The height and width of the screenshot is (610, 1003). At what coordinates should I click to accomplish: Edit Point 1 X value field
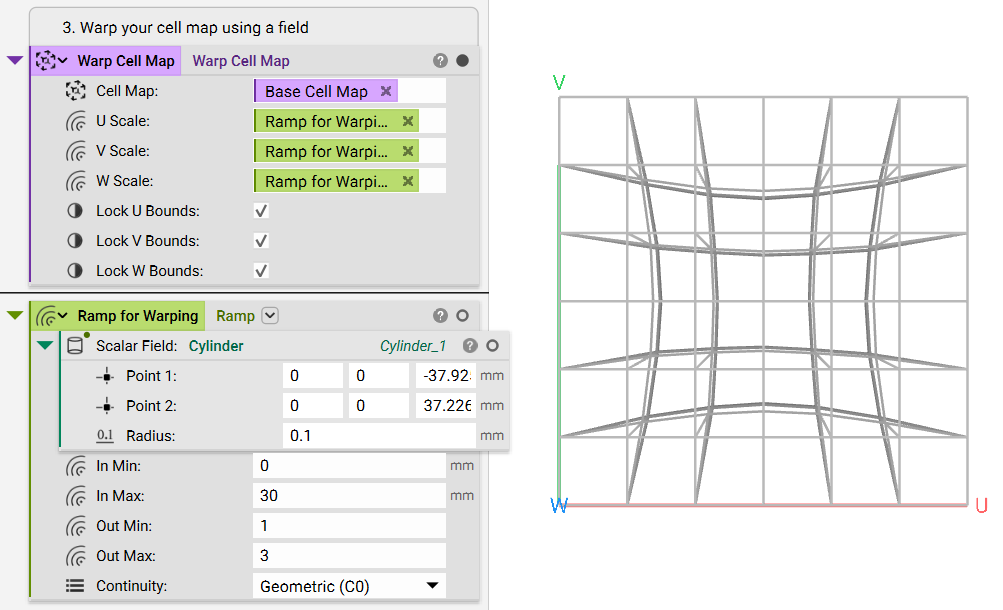point(313,376)
